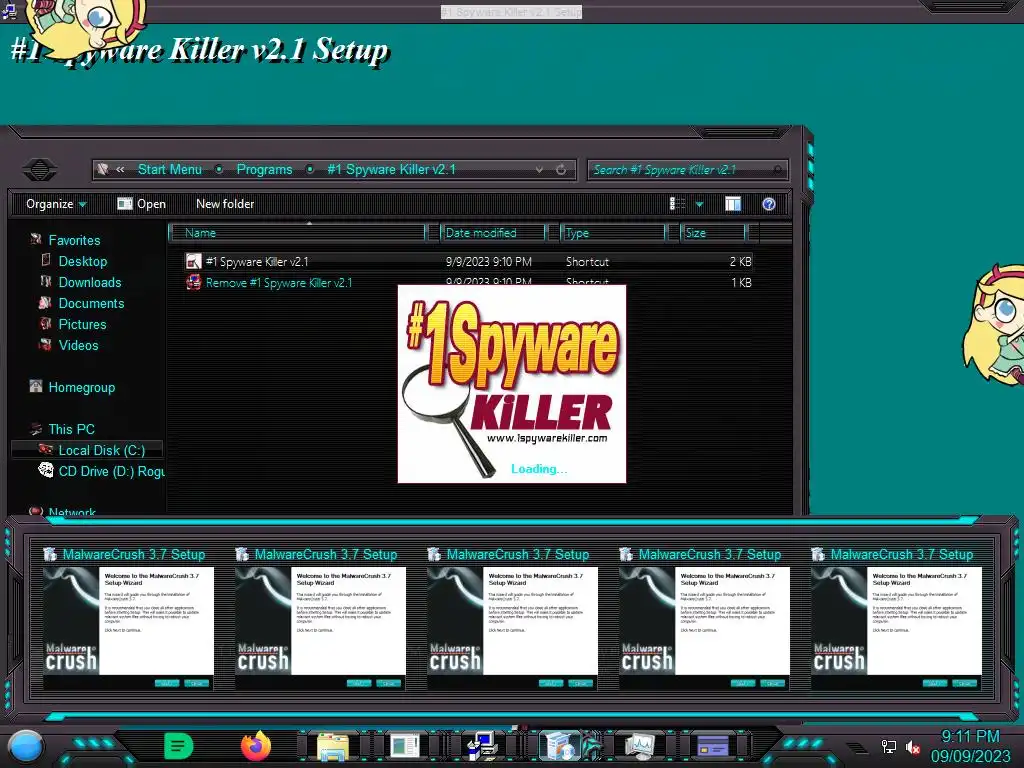Show the clock and date flyout
The width and height of the screenshot is (1024, 768).
coord(970,746)
